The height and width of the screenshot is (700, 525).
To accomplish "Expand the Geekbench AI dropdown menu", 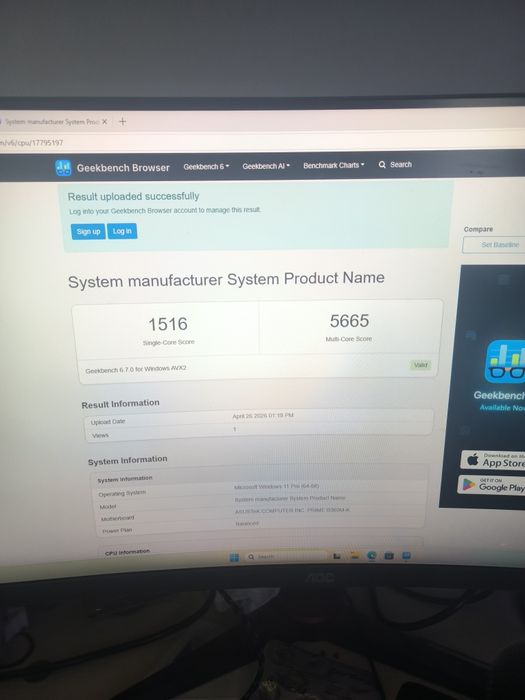I will [x=266, y=166].
